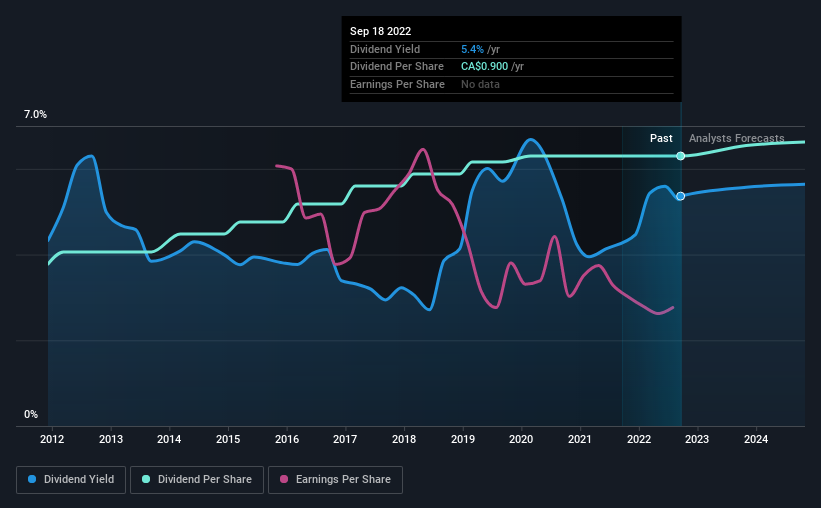Click the blue Dividend Yield legend dot
The height and width of the screenshot is (508, 821).
[x=32, y=479]
